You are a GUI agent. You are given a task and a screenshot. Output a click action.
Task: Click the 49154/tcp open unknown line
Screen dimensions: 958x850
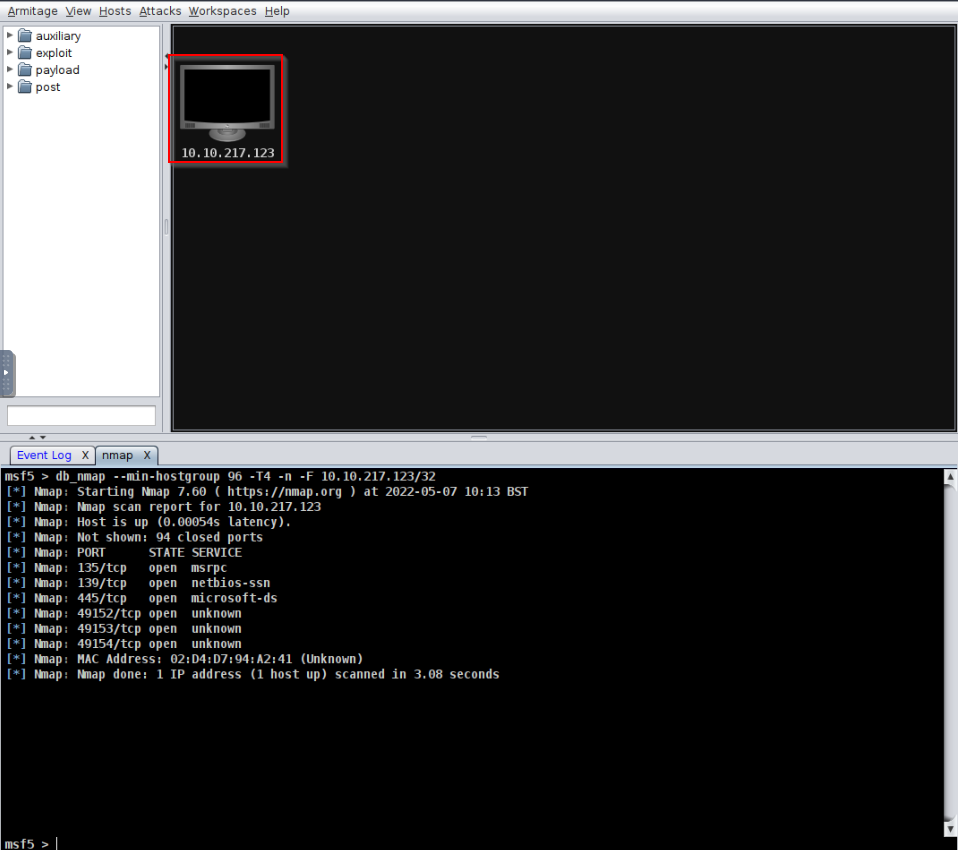124,644
